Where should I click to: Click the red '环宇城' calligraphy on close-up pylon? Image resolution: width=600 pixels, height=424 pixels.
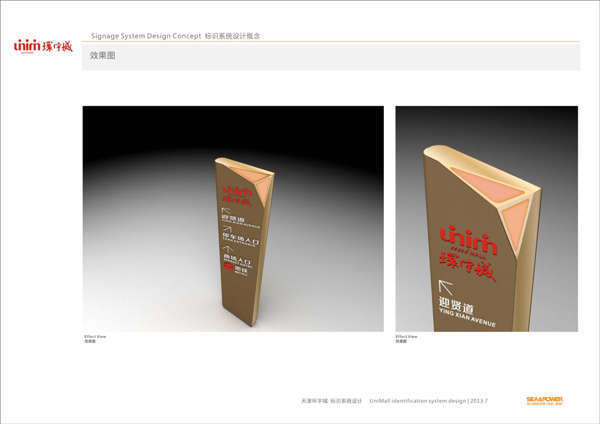point(467,266)
